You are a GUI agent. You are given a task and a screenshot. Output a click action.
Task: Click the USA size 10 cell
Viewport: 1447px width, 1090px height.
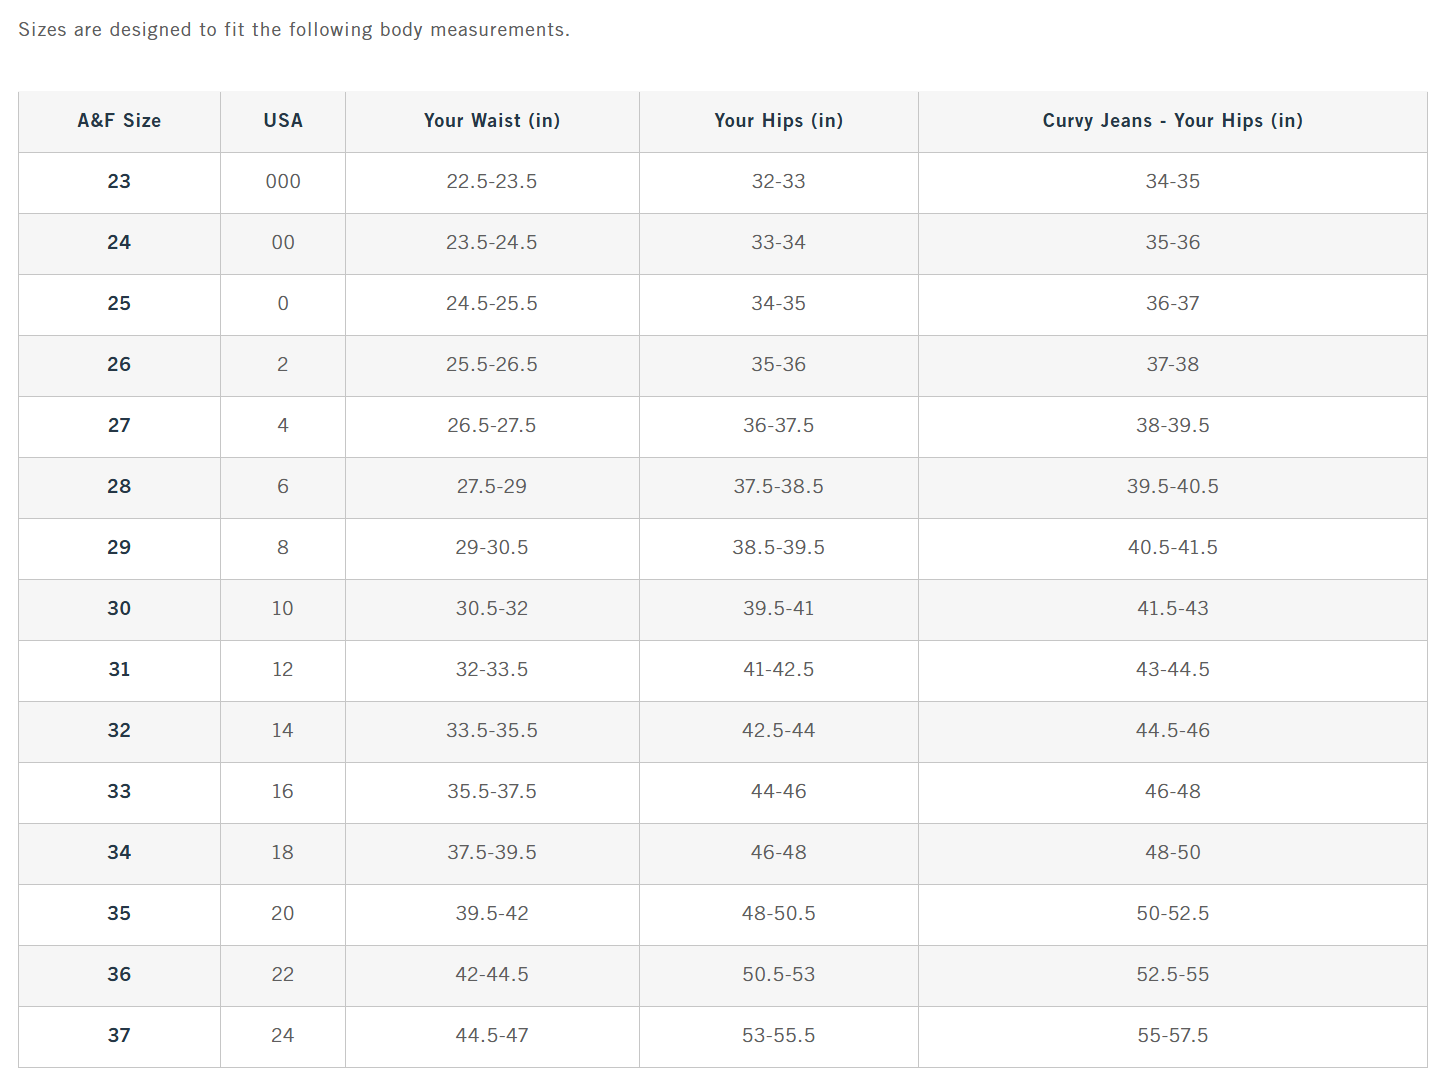tap(283, 609)
